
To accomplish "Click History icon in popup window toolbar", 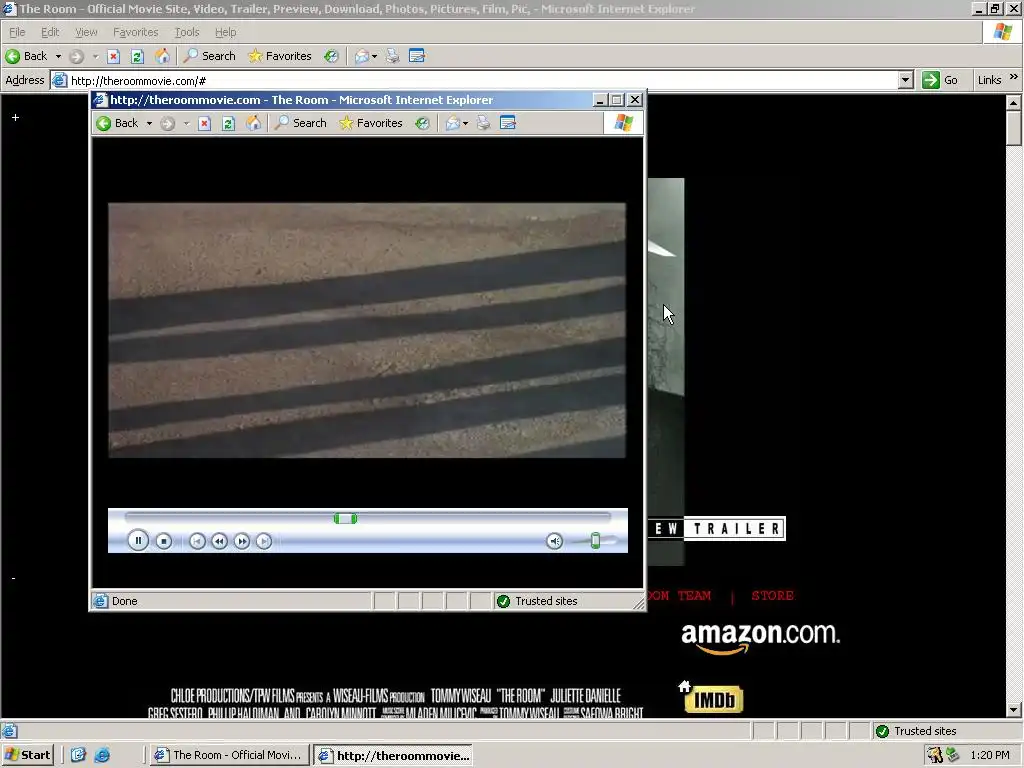I will click(423, 123).
